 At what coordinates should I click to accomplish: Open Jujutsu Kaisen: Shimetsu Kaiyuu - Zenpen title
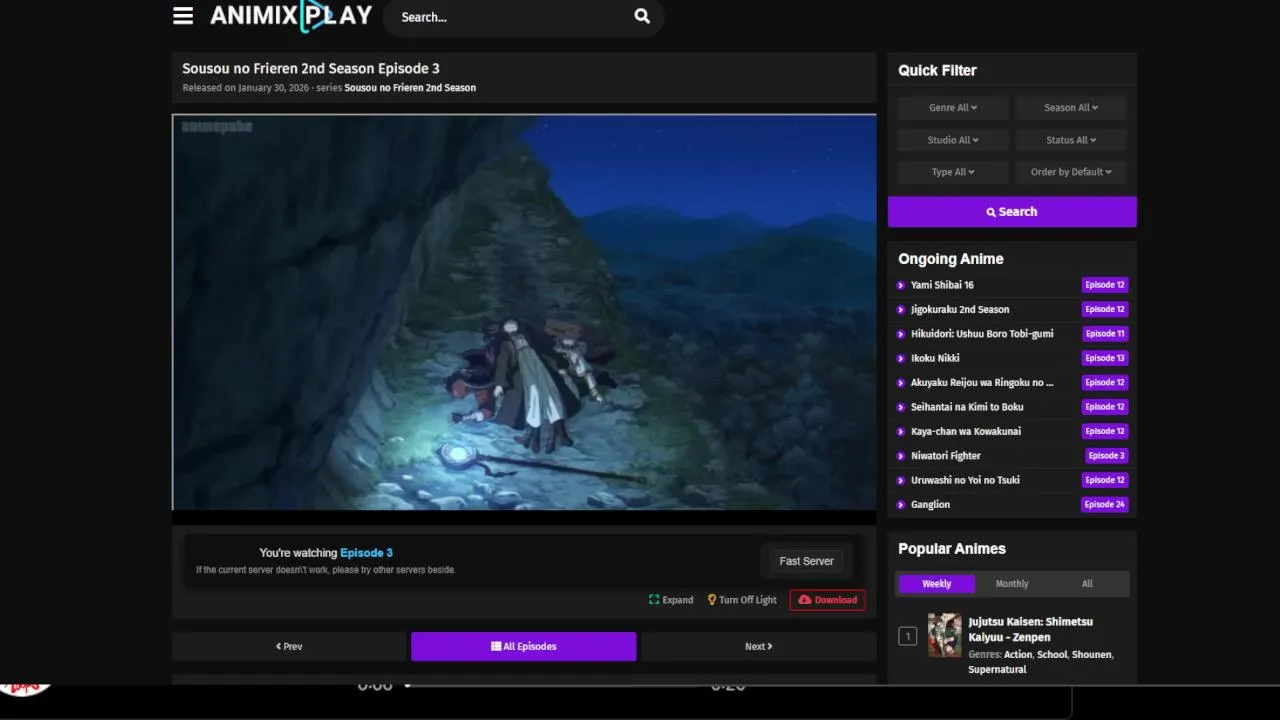click(x=1030, y=629)
